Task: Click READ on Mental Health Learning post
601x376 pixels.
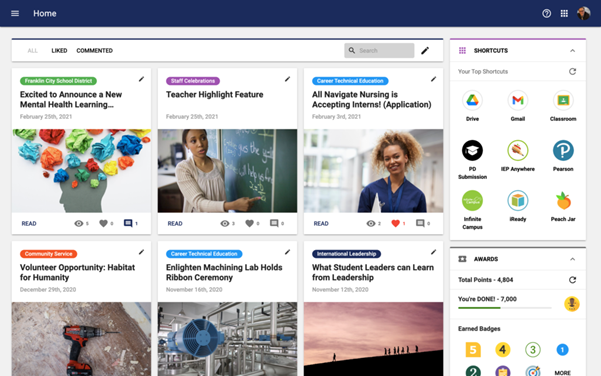Action: (x=29, y=223)
